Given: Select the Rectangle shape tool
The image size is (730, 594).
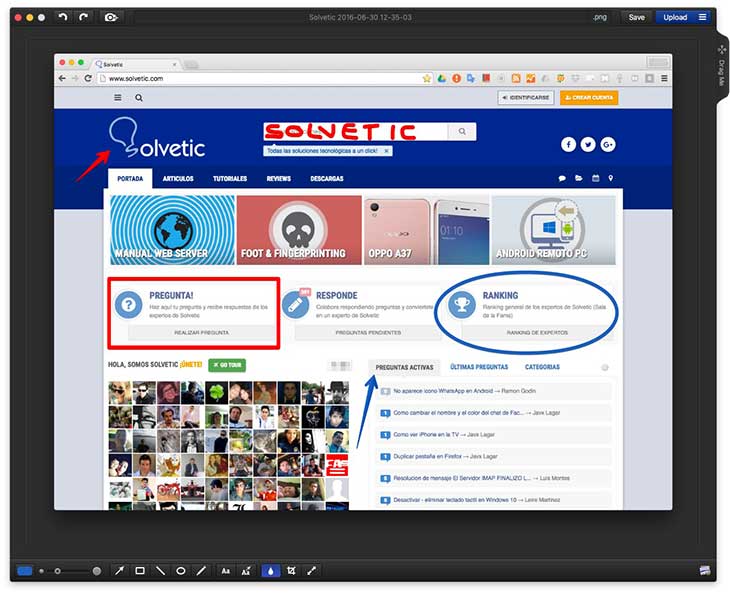Looking at the screenshot, I should (x=140, y=571).
